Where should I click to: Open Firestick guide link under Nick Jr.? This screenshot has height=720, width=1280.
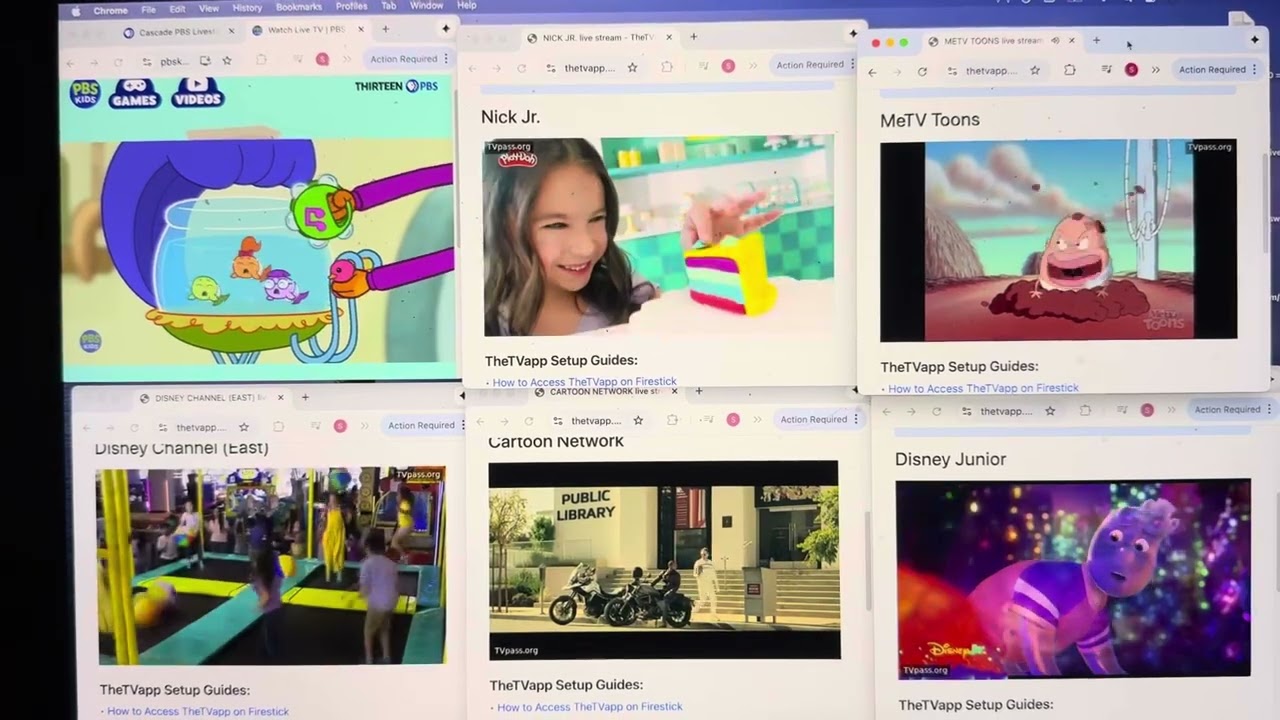coord(584,382)
